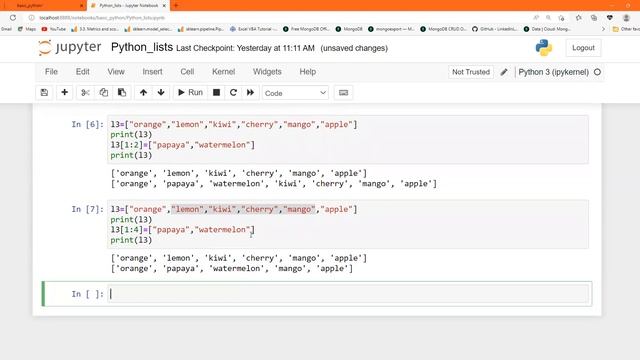Cut selected cells with scissors icon
Screen dimensions: 640x360
point(85,93)
